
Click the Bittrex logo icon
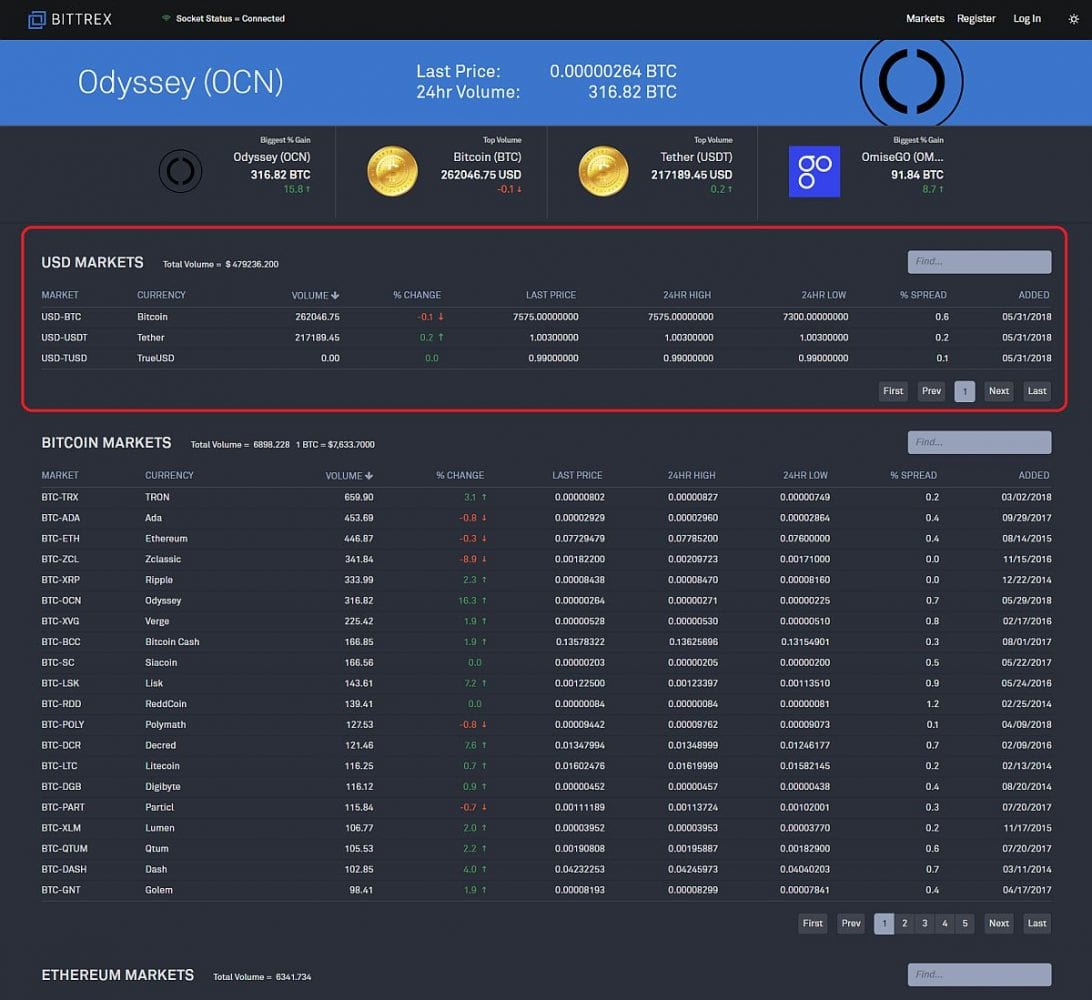coord(37,19)
